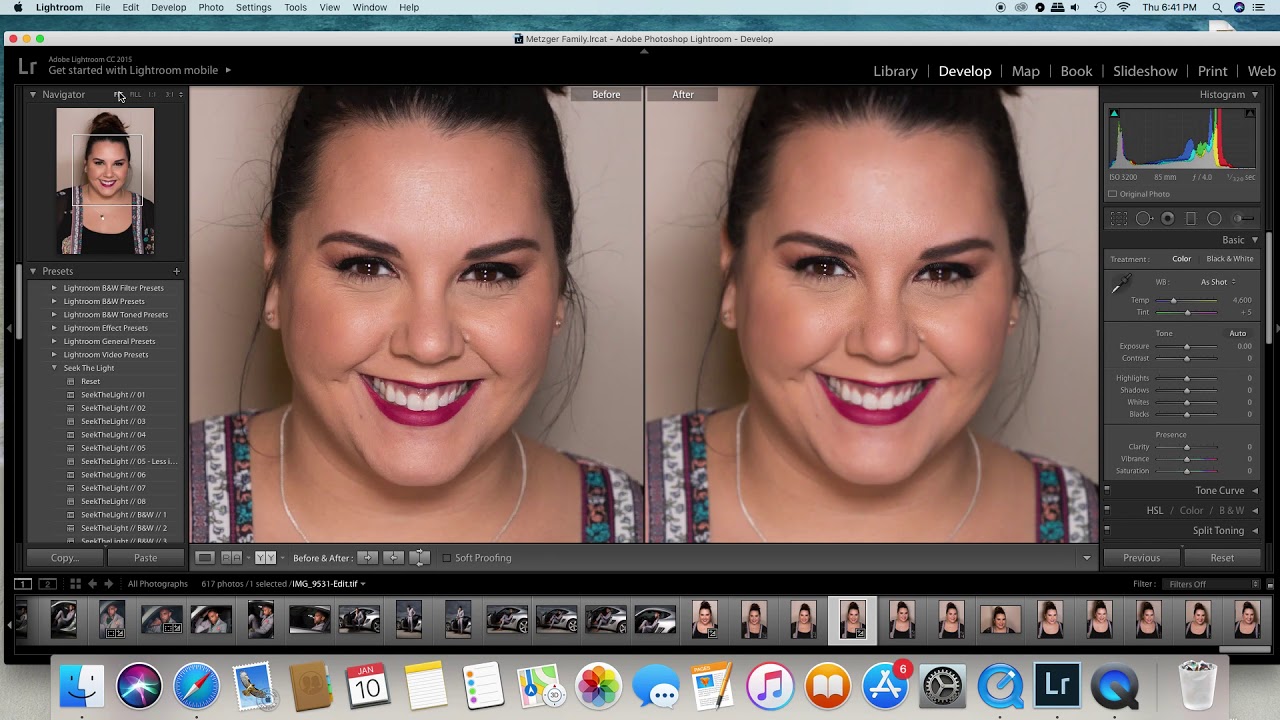
Task: Collapse the Presets panel
Action: tap(32, 271)
